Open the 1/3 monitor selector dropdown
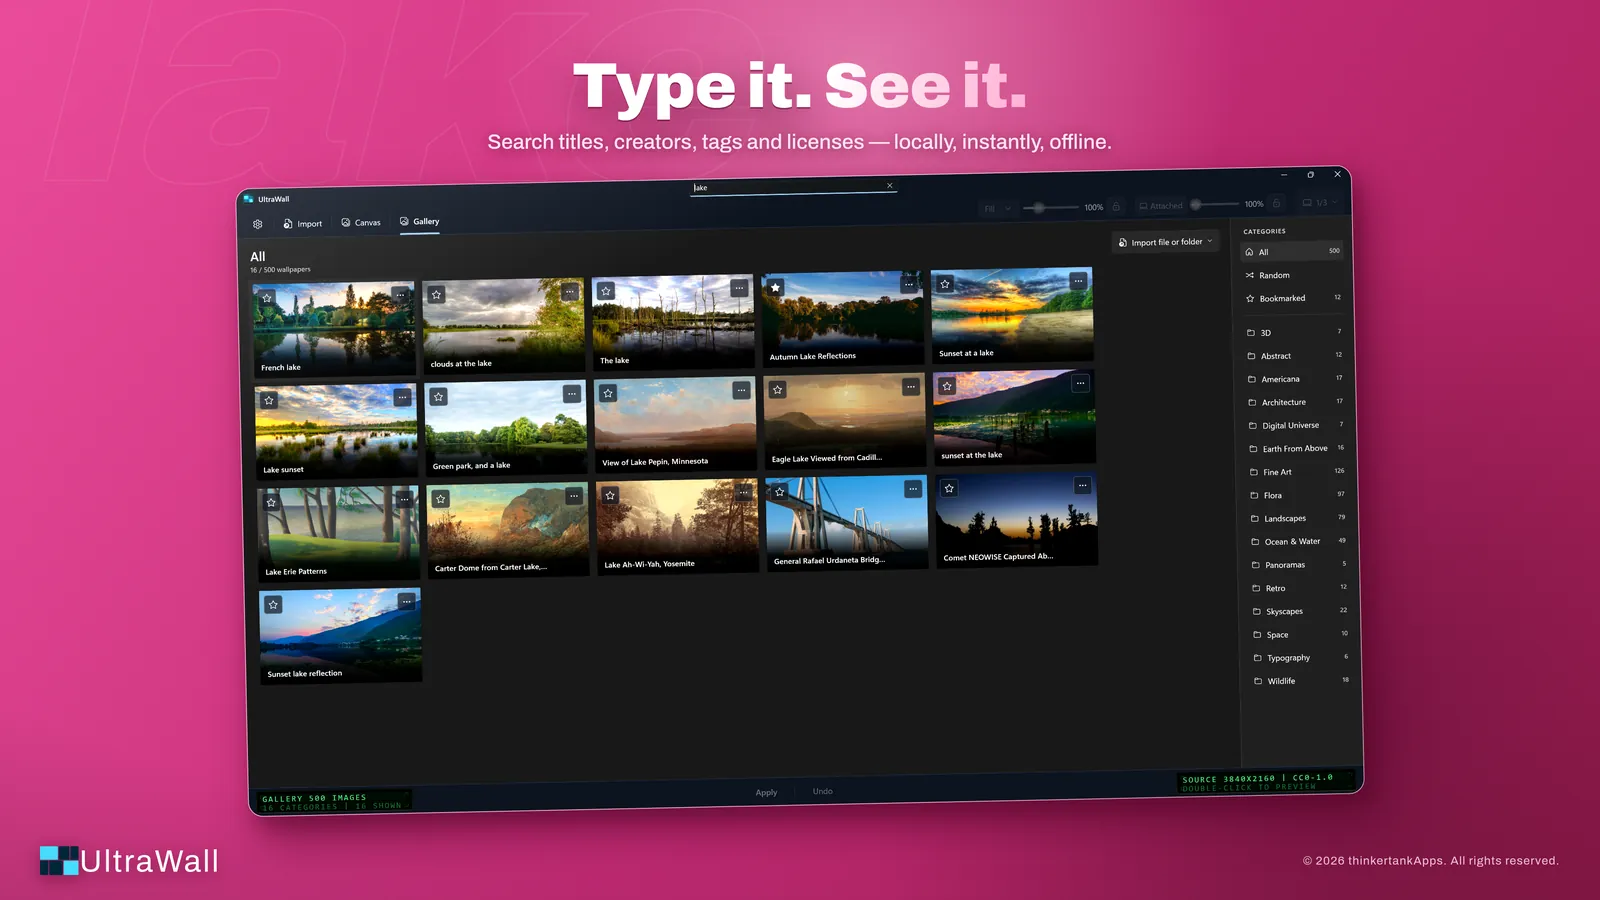The image size is (1600, 900). pyautogui.click(x=1320, y=203)
